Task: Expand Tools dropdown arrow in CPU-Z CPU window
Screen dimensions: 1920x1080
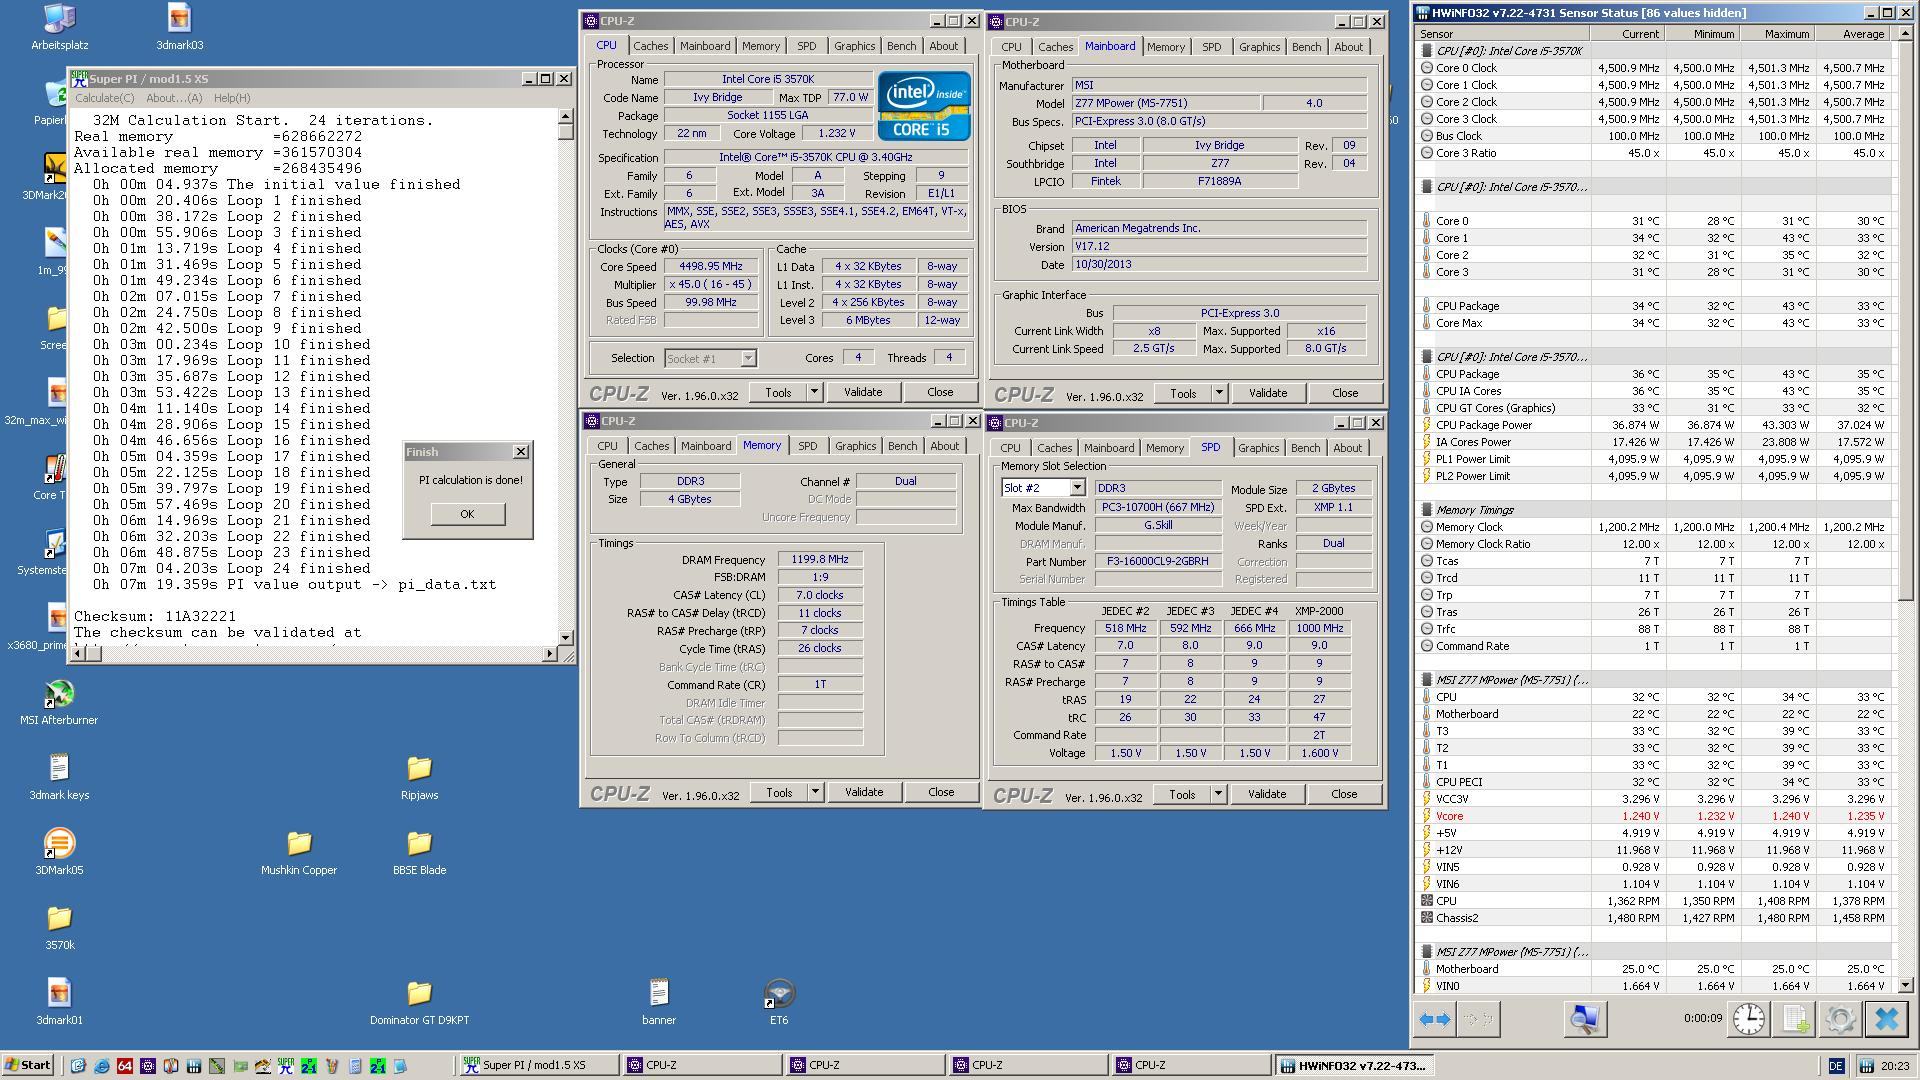Action: pyautogui.click(x=814, y=392)
